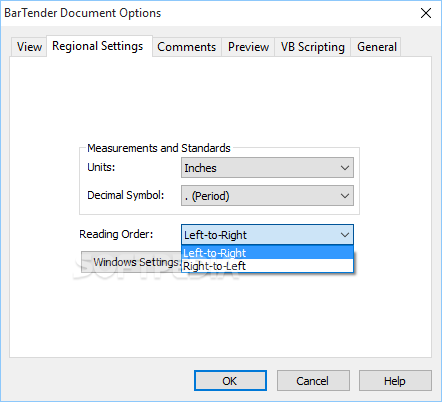442x402 pixels.
Task: Switch to the View tab
Action: tap(29, 47)
